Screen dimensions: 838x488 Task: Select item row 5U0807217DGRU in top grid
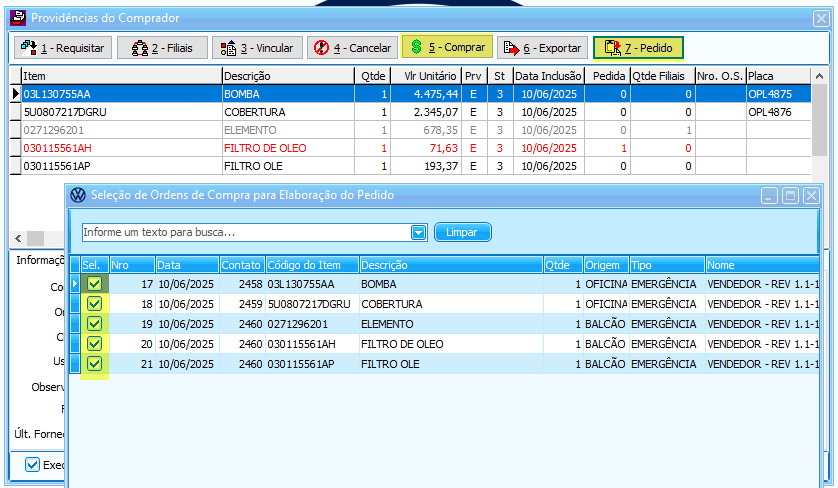pos(410,112)
